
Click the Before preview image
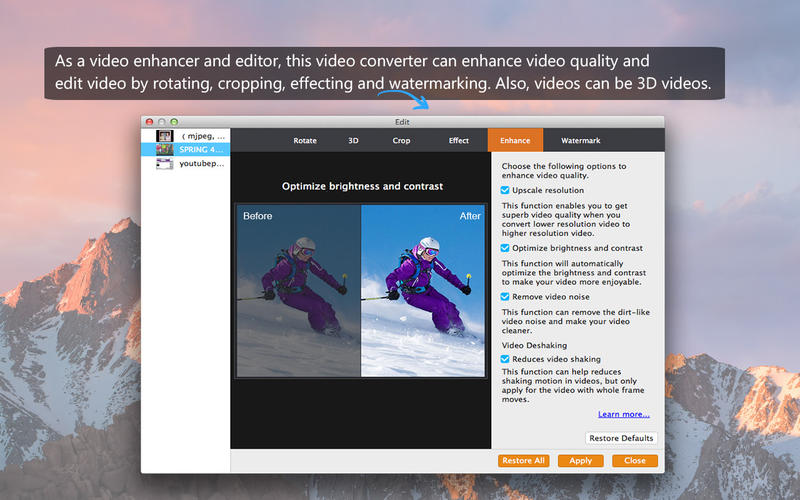pos(298,291)
